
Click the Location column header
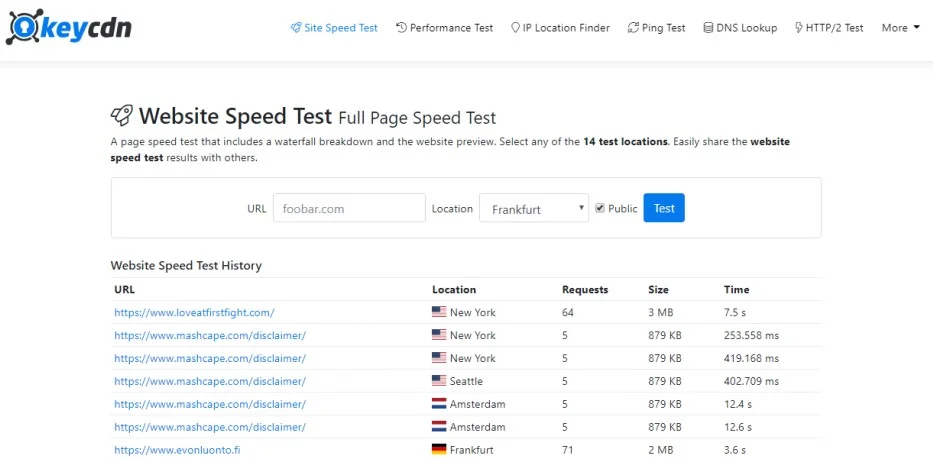pos(454,289)
